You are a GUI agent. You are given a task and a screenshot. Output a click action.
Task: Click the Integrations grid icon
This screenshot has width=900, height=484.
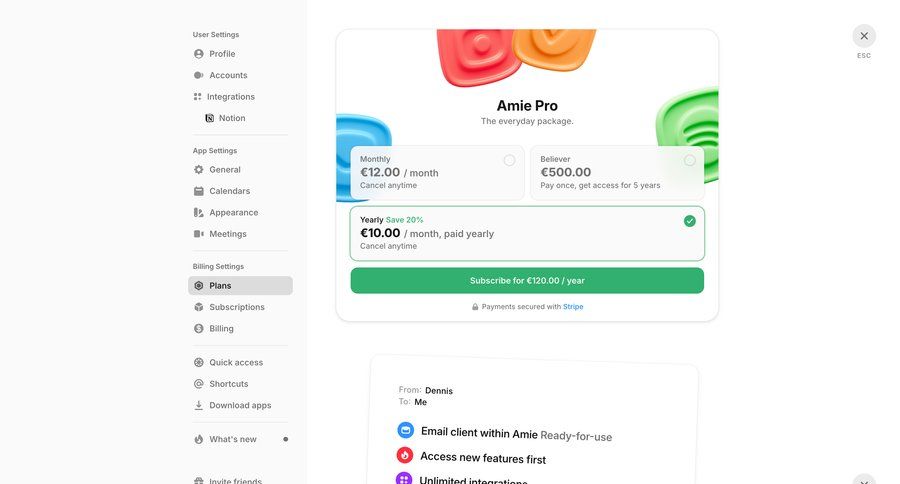coord(198,97)
